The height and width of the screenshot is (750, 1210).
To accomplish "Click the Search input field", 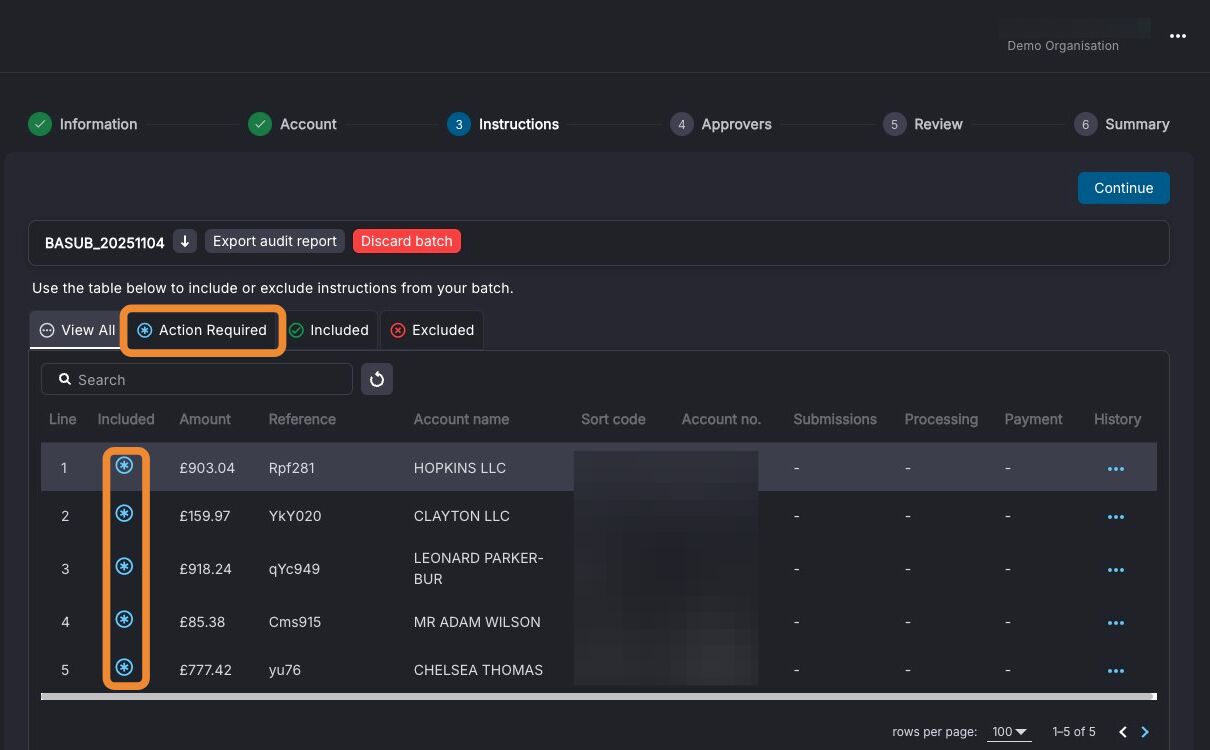I will point(197,379).
